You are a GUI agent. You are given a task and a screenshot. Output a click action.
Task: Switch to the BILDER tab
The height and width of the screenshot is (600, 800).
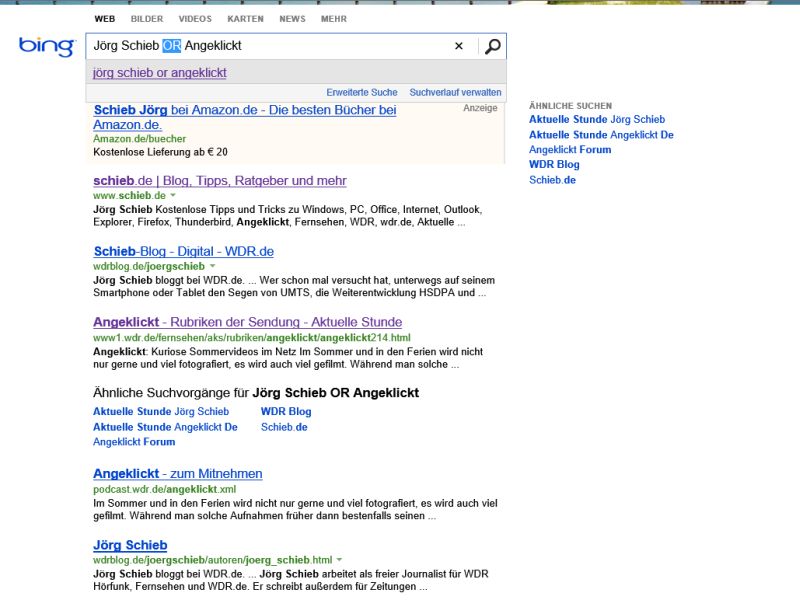click(x=147, y=19)
